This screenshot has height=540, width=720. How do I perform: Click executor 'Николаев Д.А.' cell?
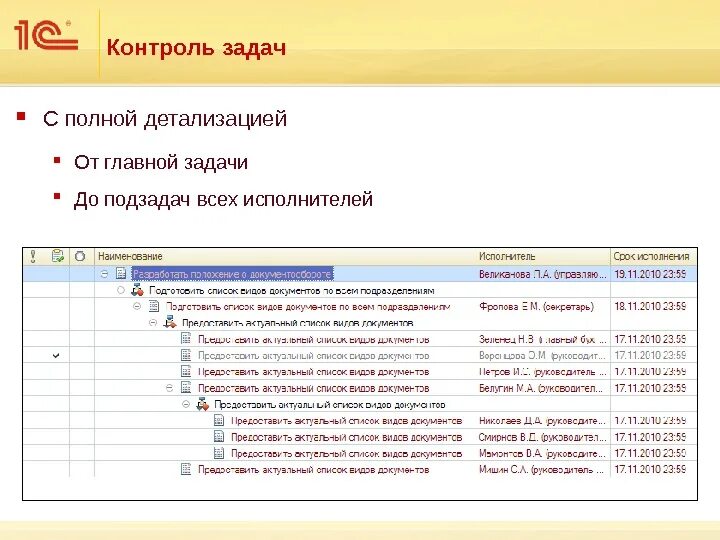542,421
